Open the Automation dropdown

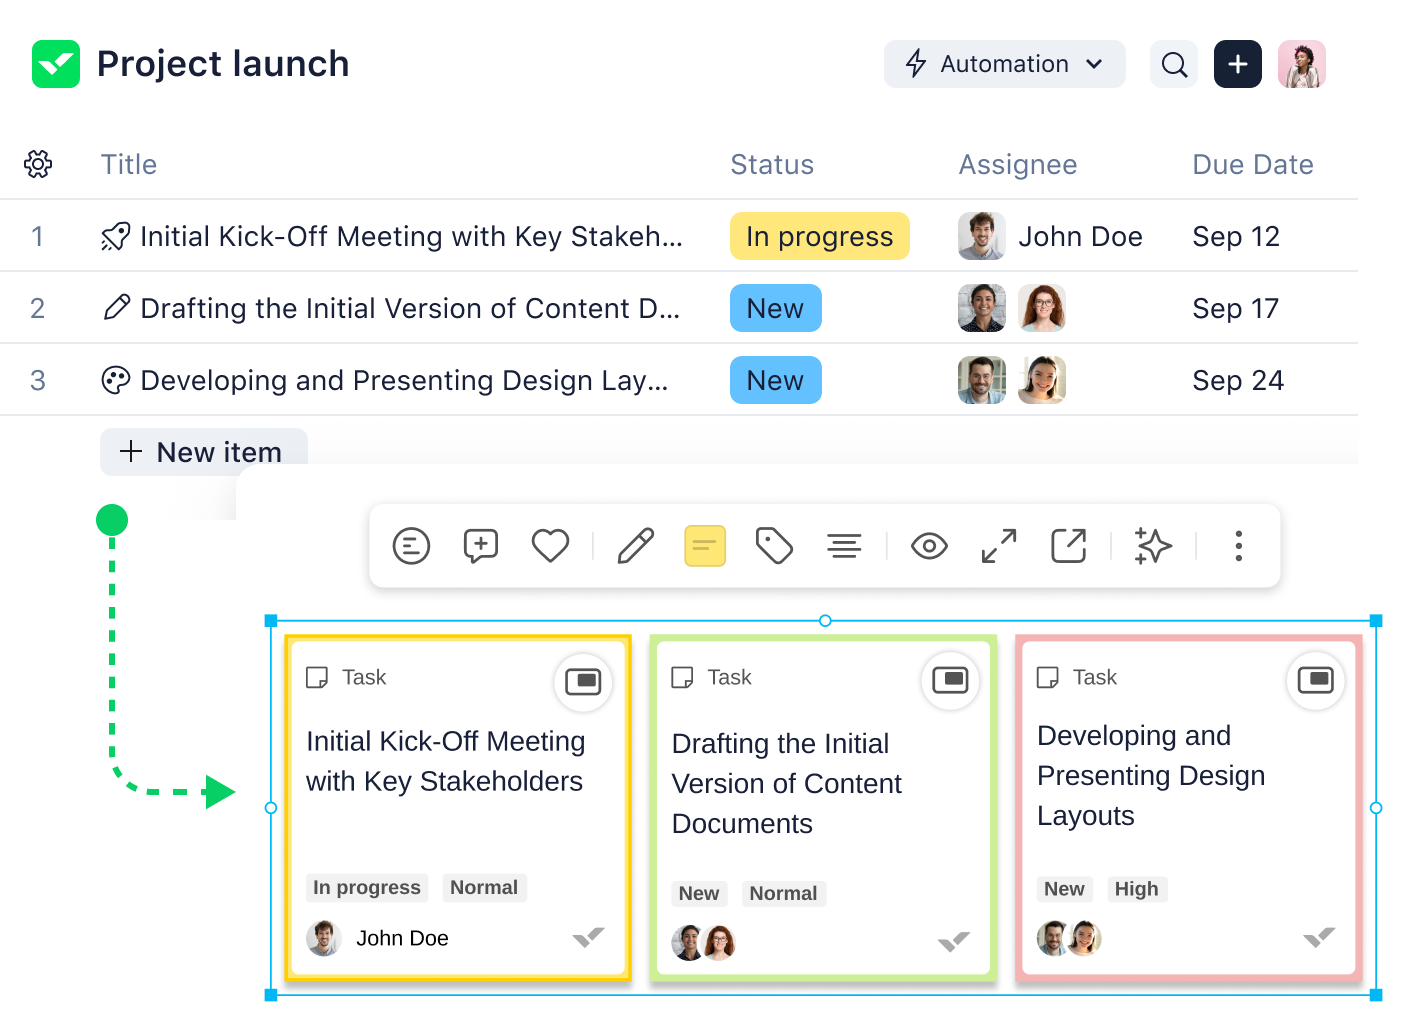coord(1004,64)
